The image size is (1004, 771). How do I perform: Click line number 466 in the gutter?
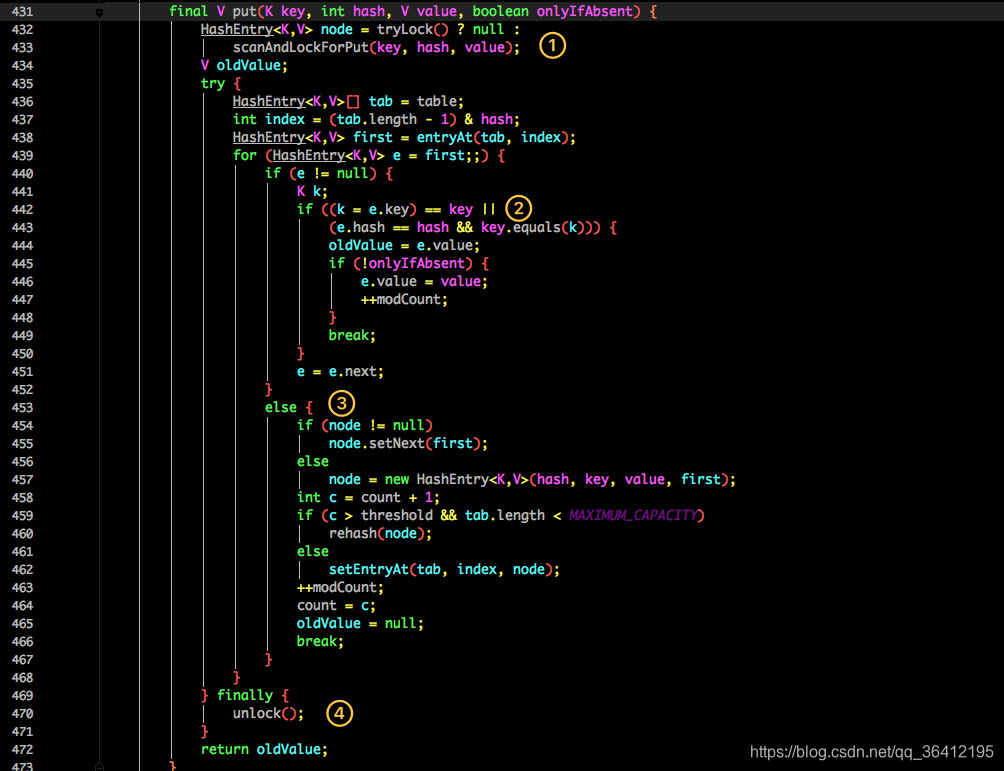point(22,642)
